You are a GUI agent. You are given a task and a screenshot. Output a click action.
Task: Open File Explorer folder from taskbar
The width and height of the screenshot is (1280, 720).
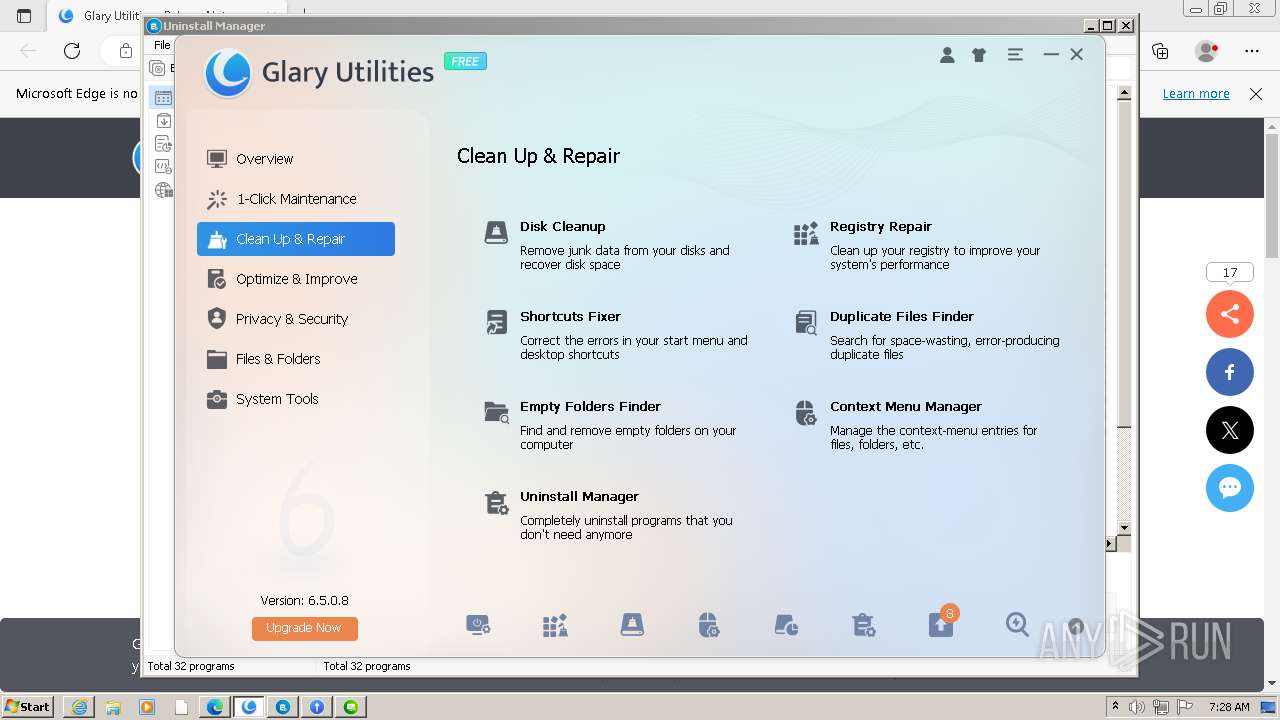pos(113,707)
